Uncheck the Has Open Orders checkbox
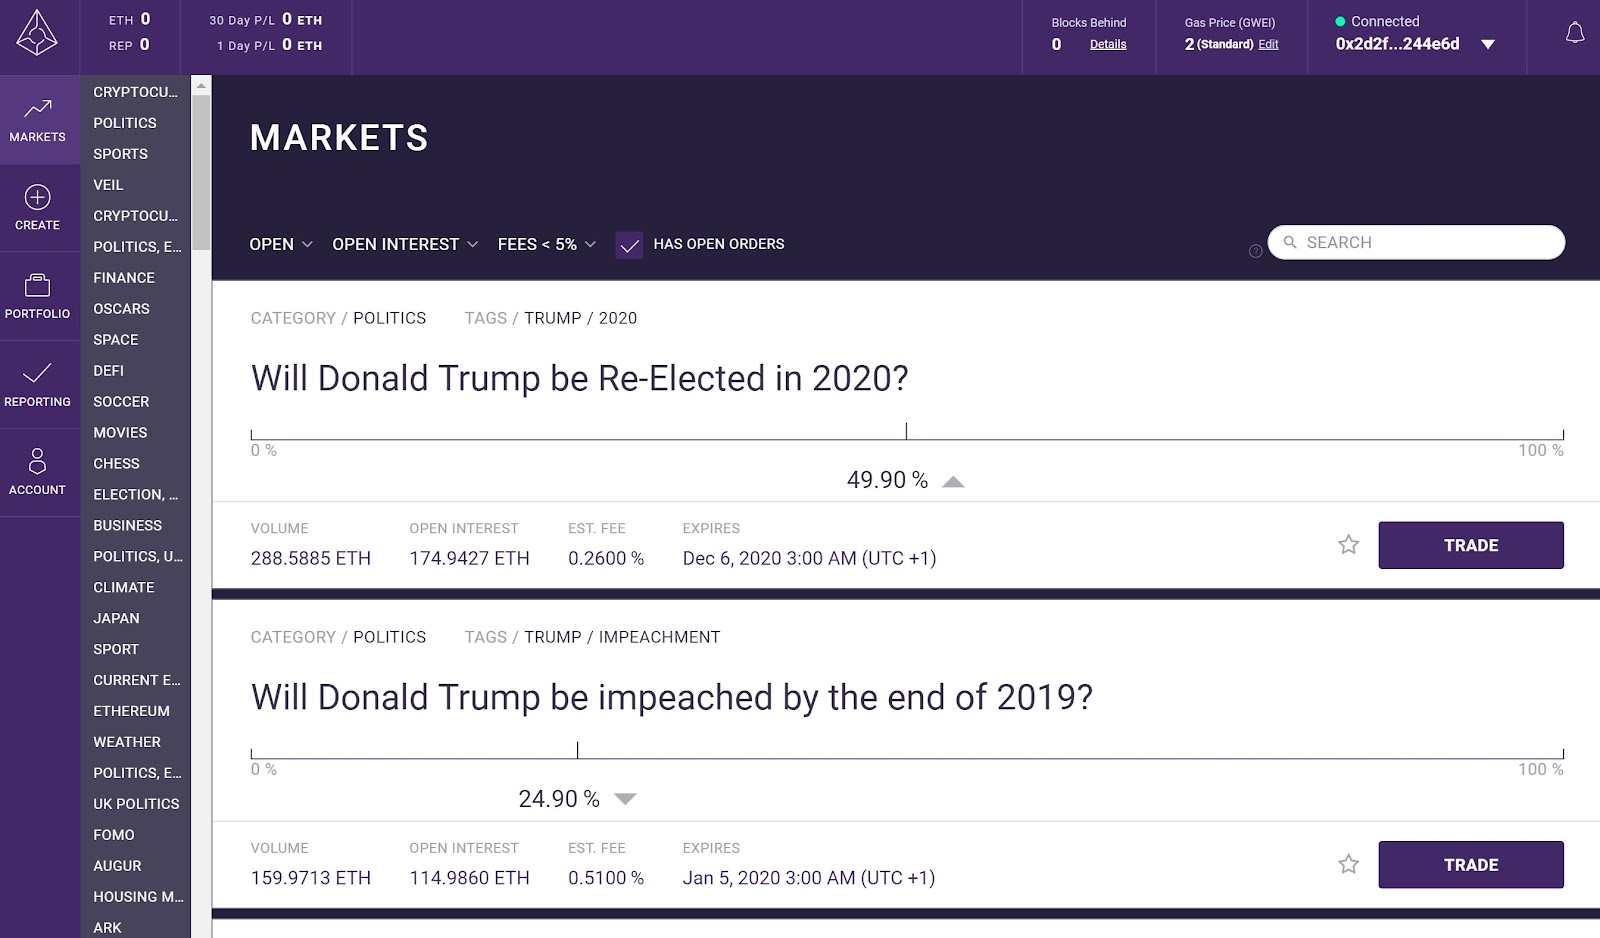 pos(629,245)
